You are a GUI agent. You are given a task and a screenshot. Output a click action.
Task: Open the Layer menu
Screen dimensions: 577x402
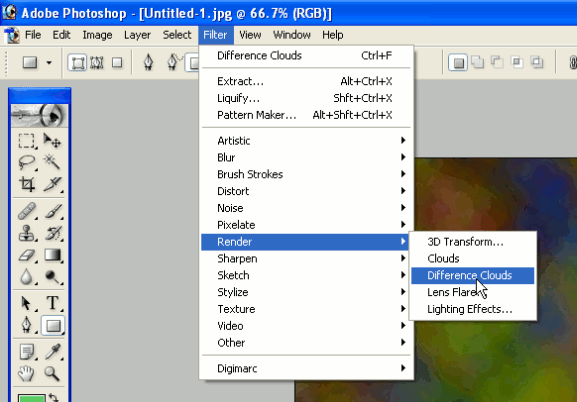point(137,35)
